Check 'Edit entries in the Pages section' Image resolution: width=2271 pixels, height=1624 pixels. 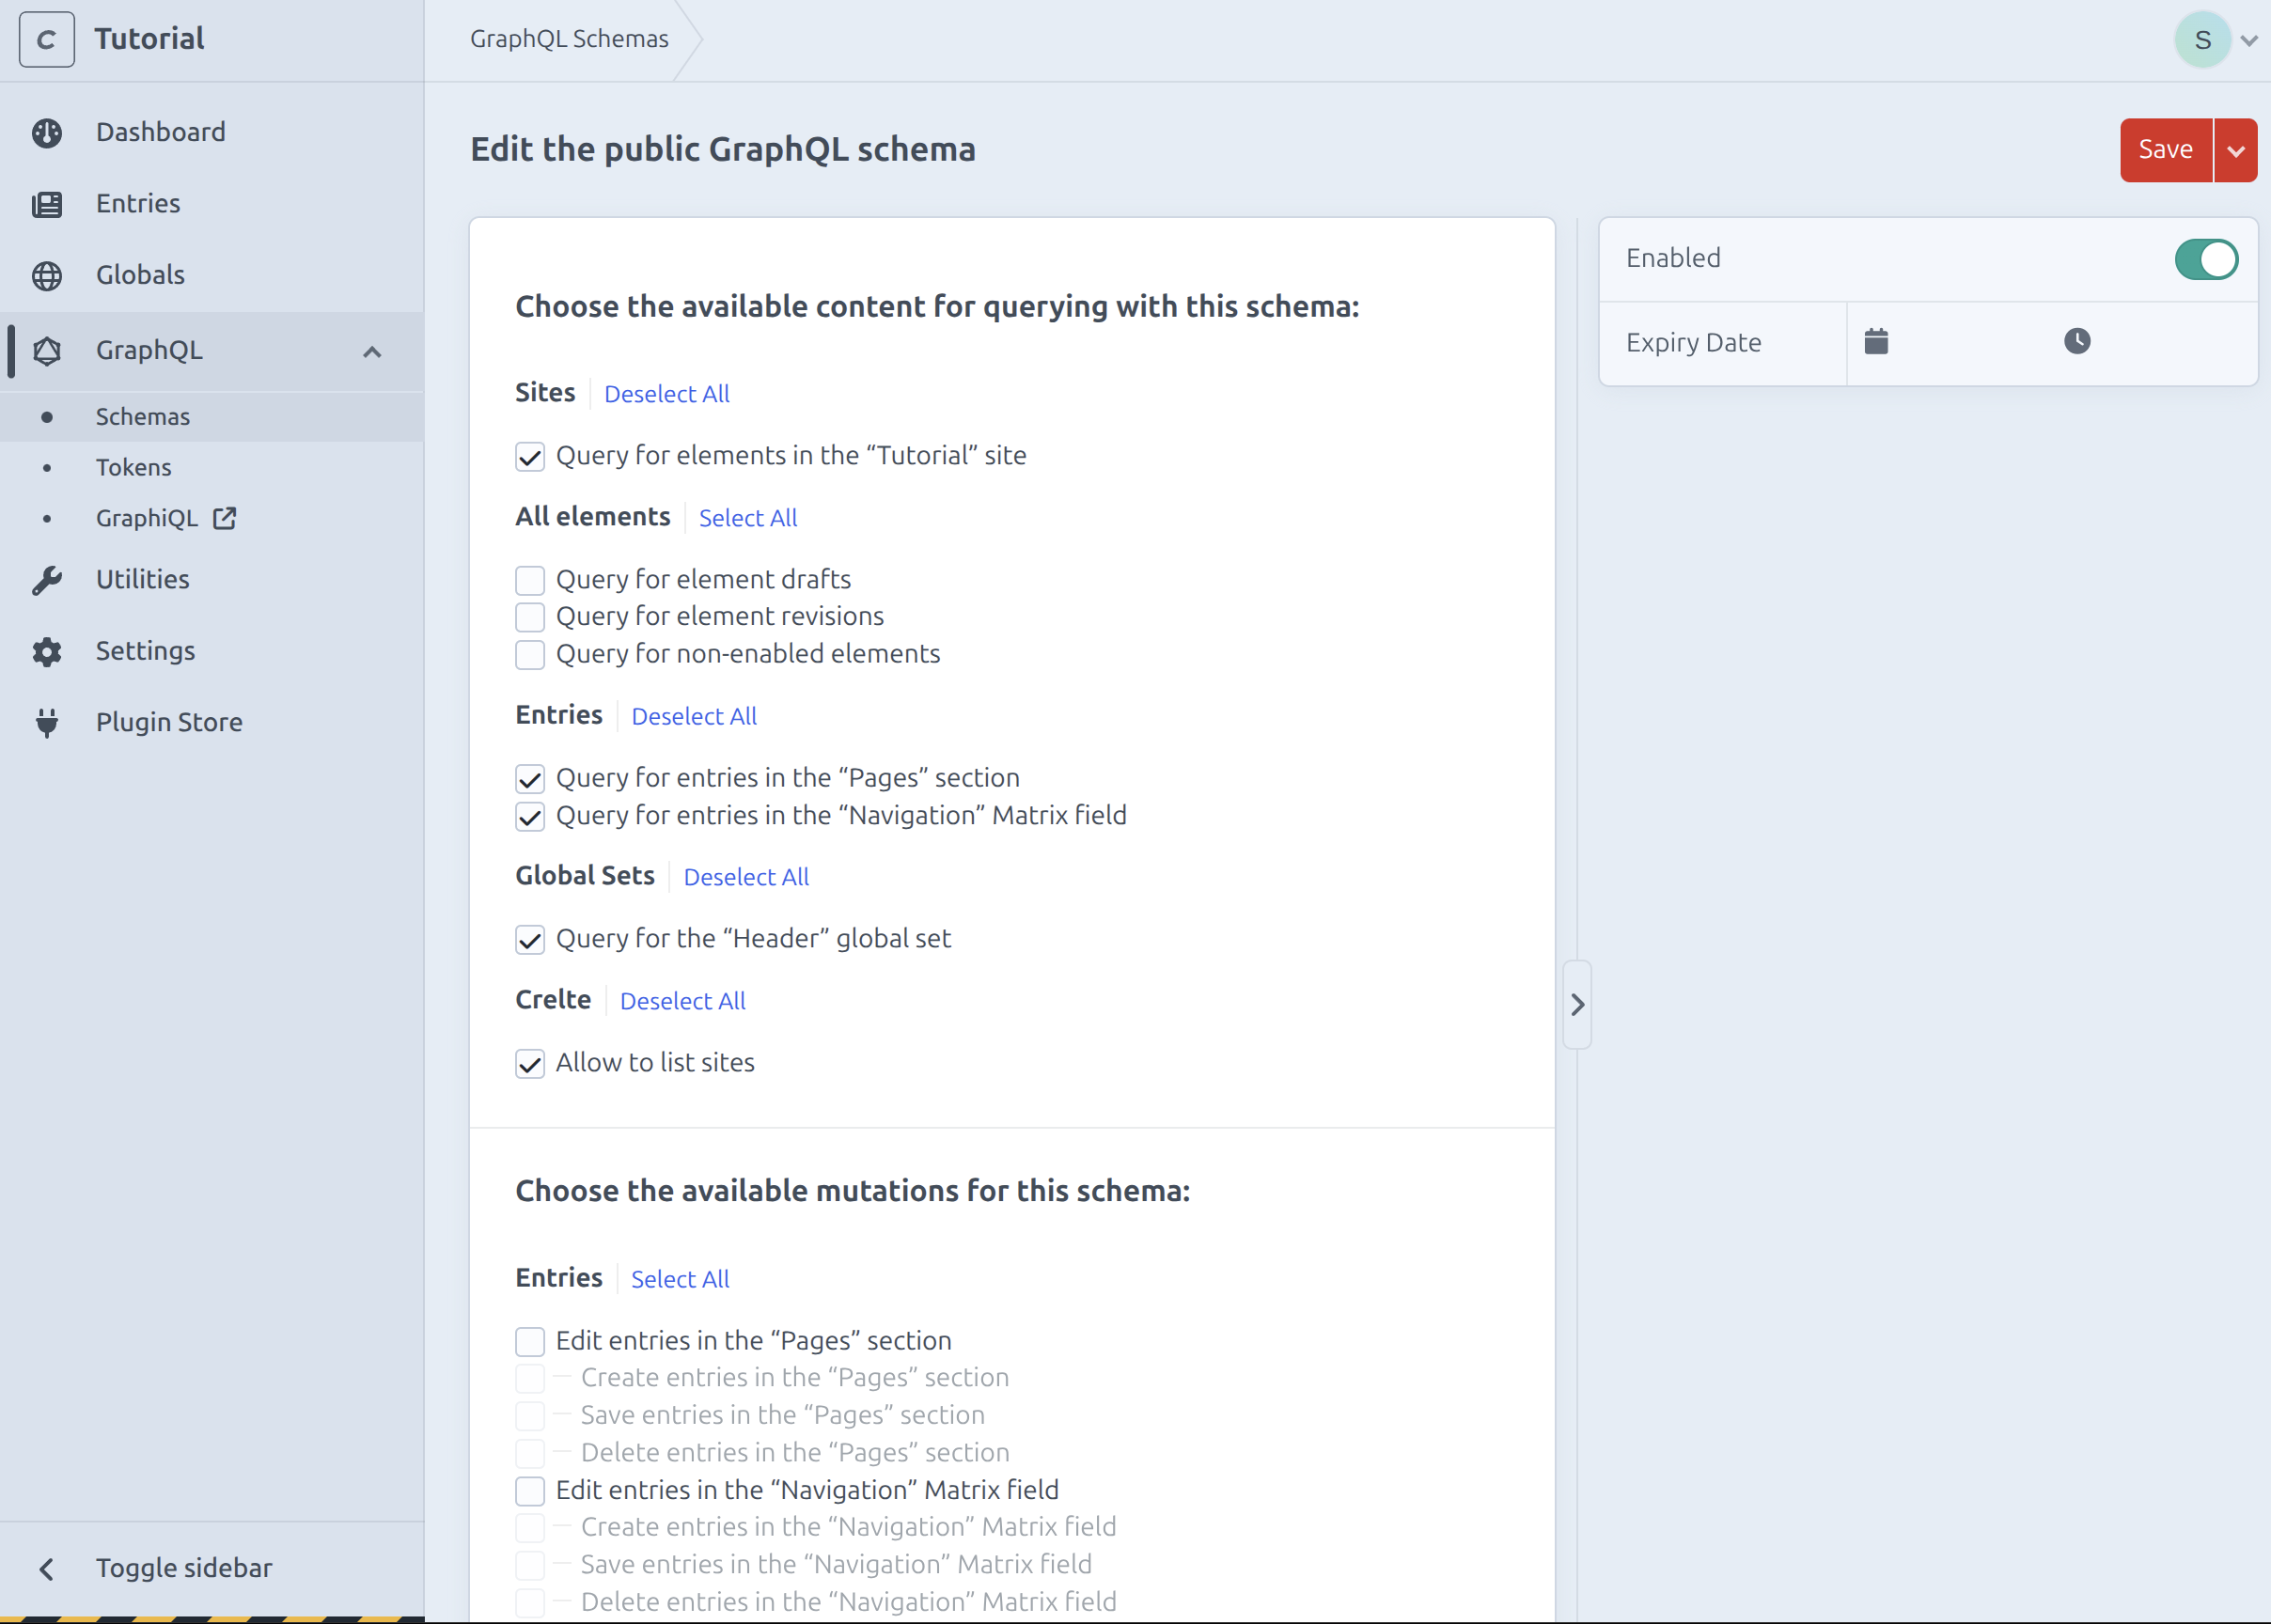[530, 1342]
